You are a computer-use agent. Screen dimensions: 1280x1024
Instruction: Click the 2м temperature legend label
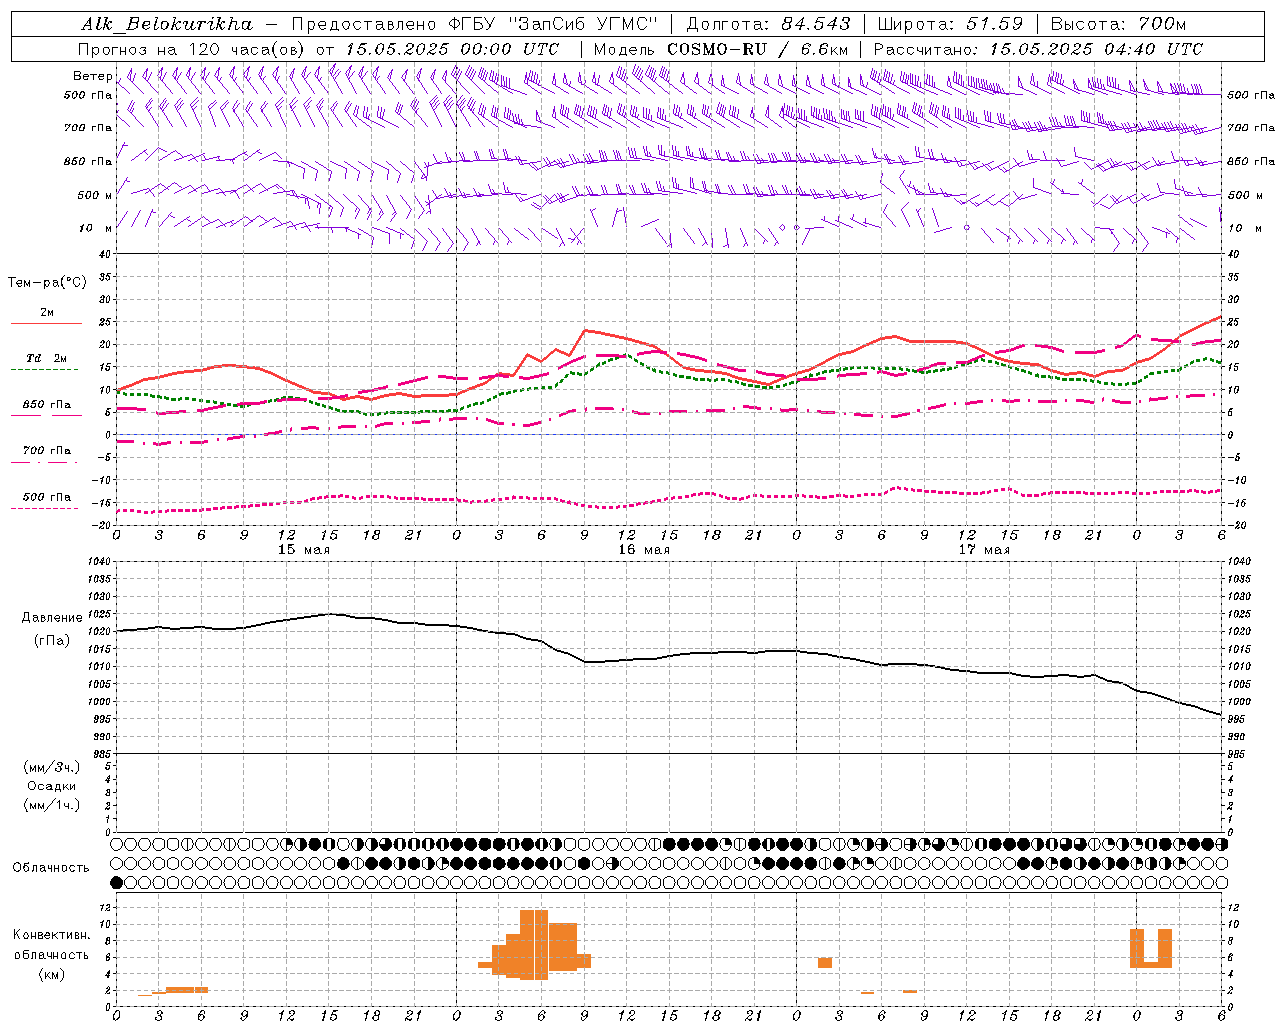[47, 313]
